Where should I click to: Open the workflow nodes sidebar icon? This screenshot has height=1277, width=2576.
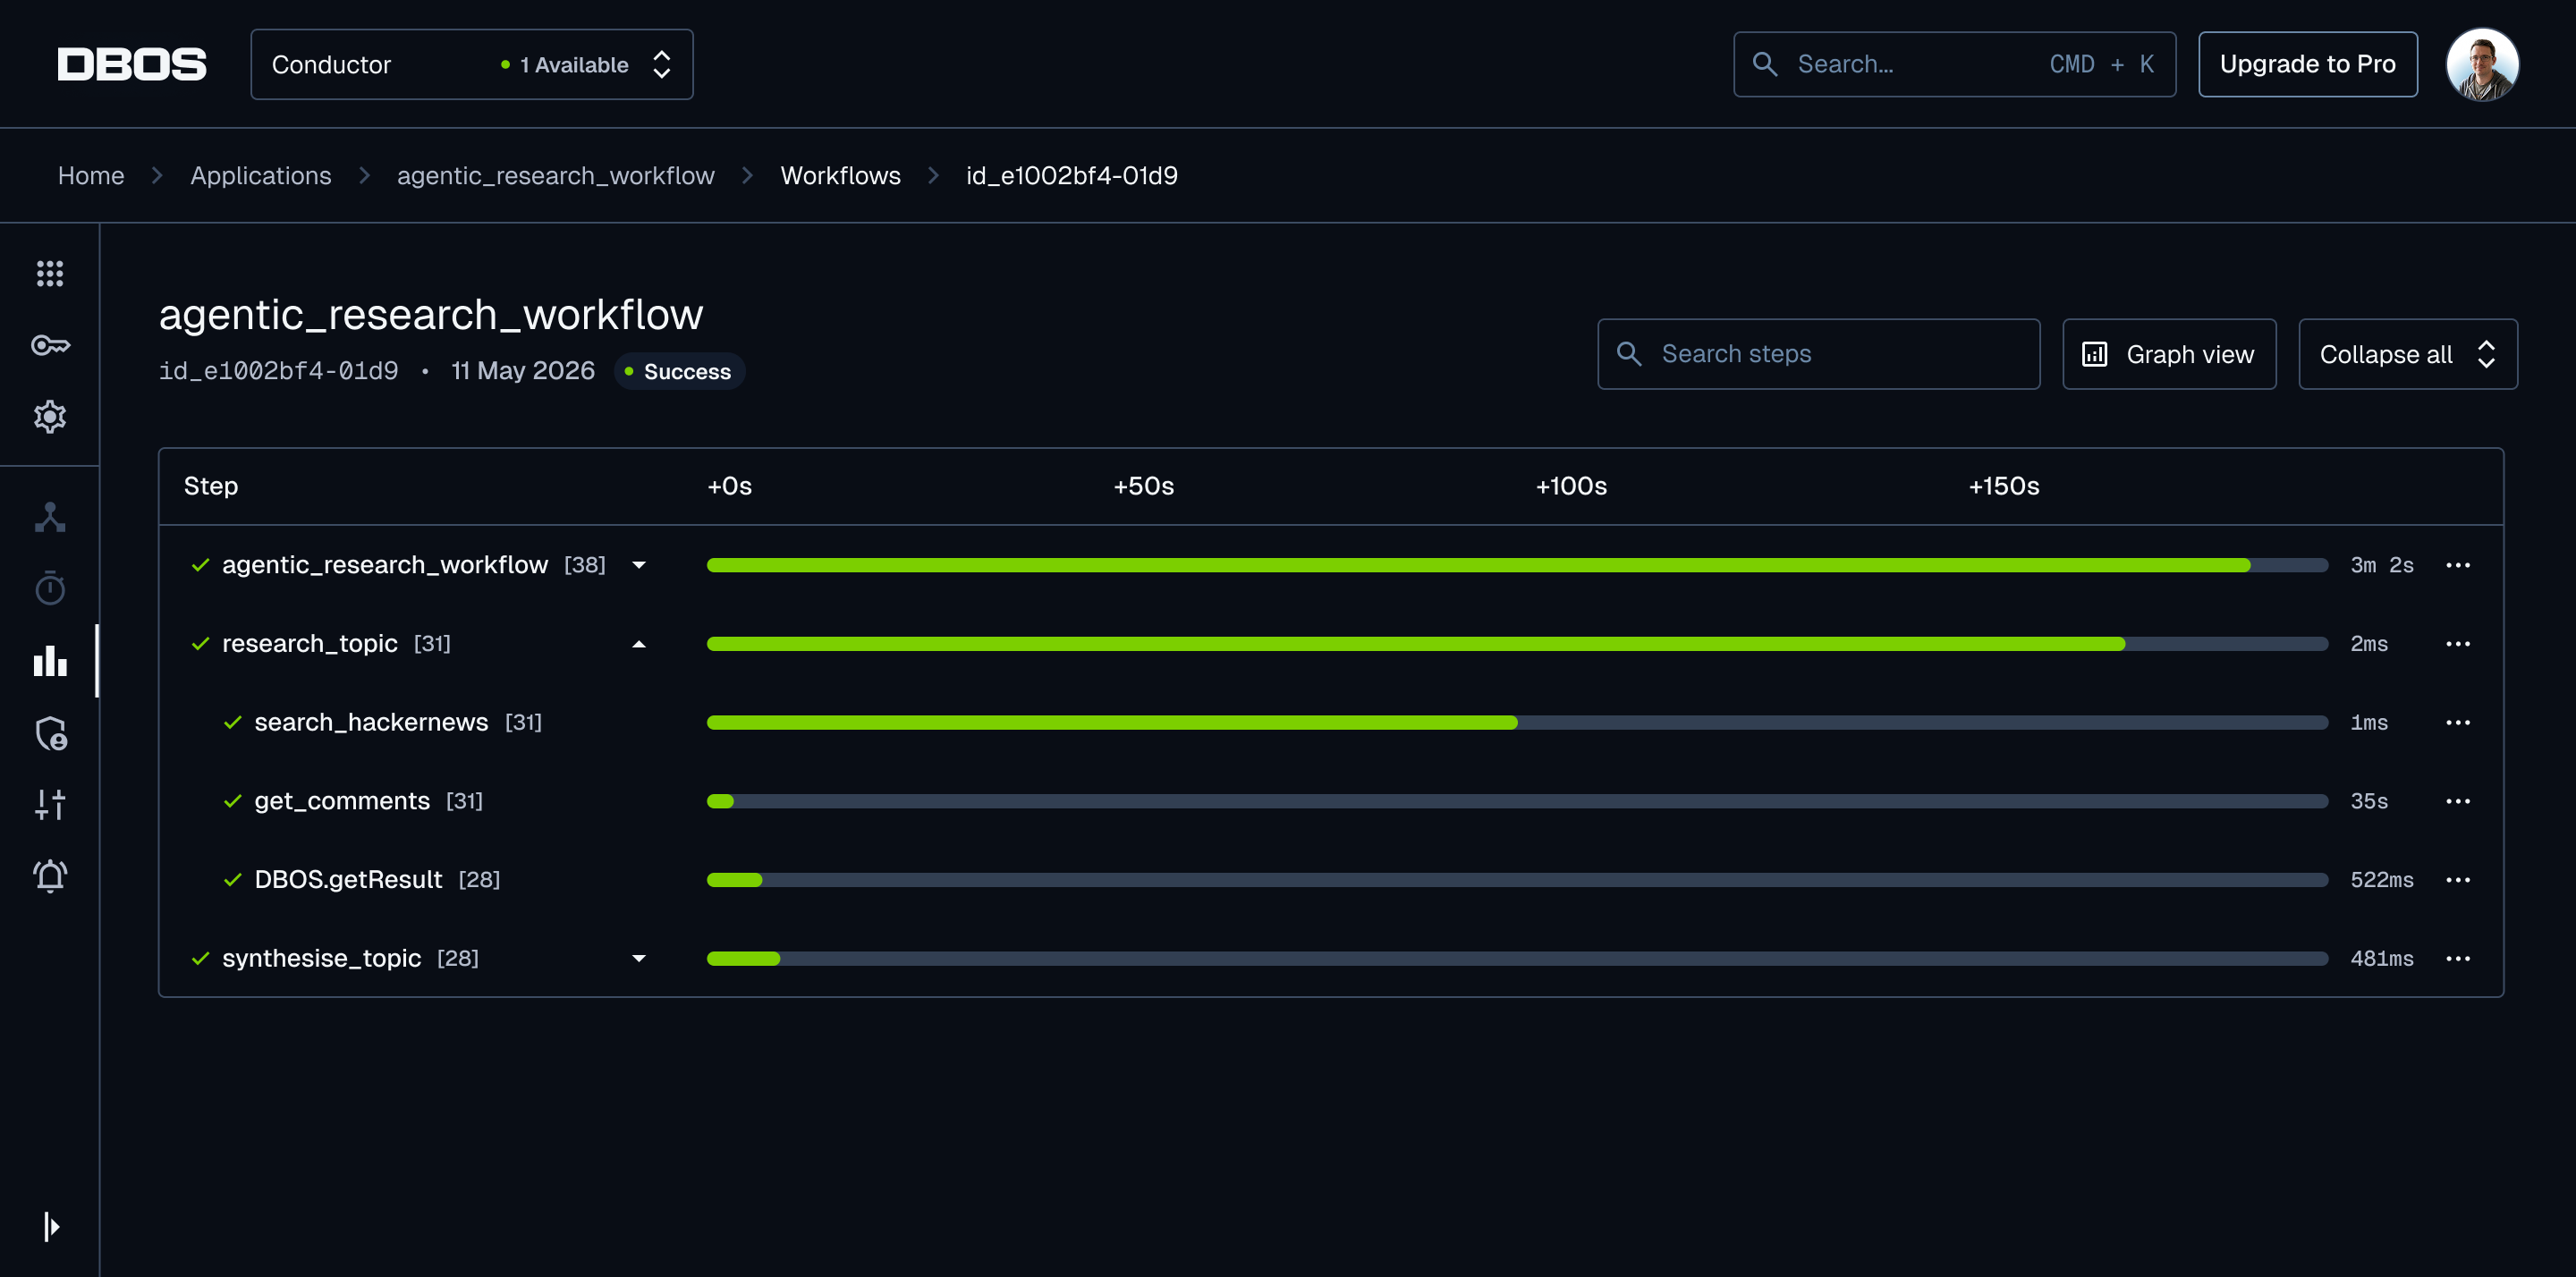pyautogui.click(x=50, y=517)
